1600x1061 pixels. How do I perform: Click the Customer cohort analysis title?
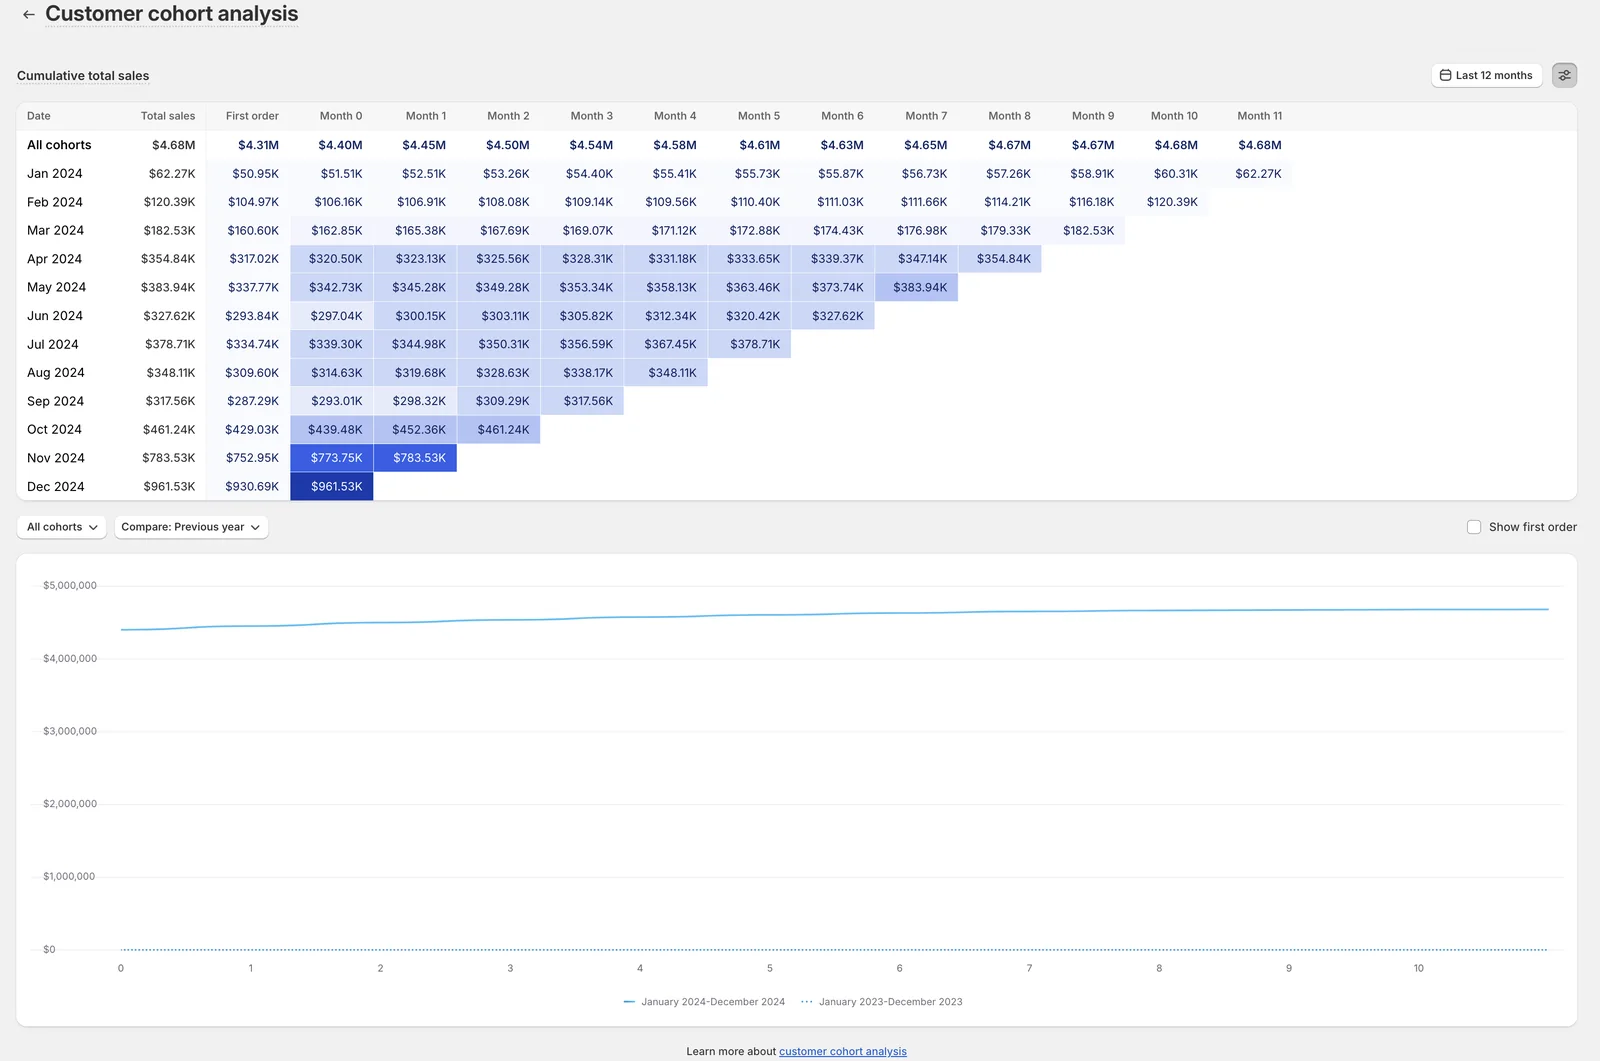tap(172, 14)
